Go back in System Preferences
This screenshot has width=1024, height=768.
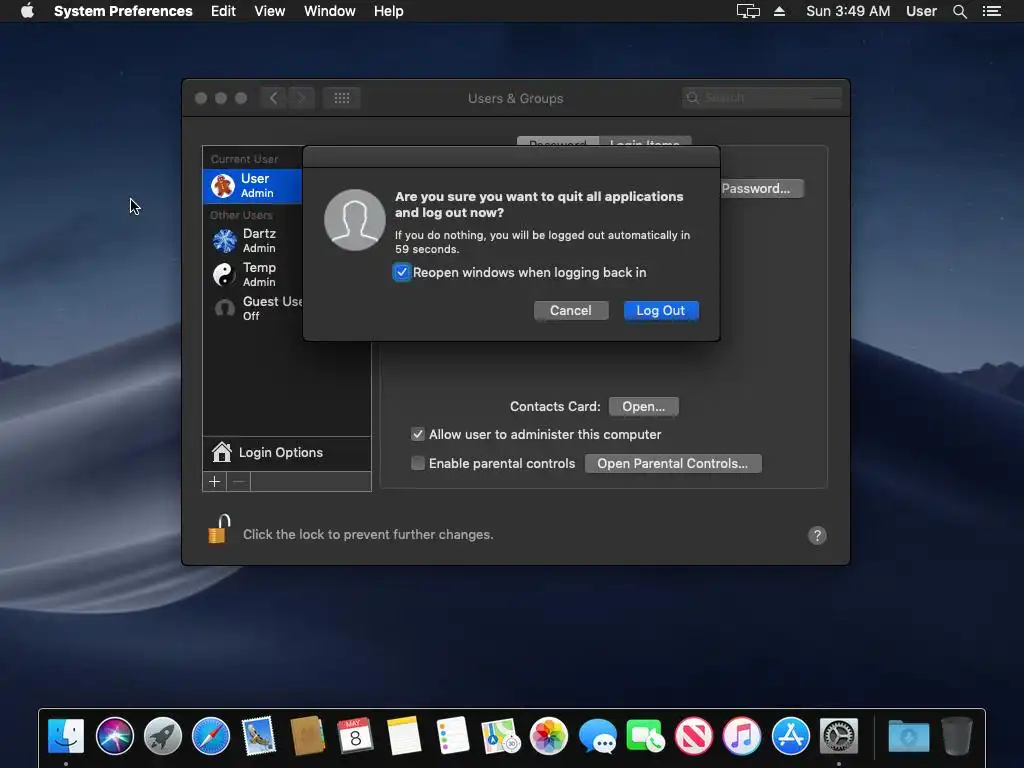(274, 98)
